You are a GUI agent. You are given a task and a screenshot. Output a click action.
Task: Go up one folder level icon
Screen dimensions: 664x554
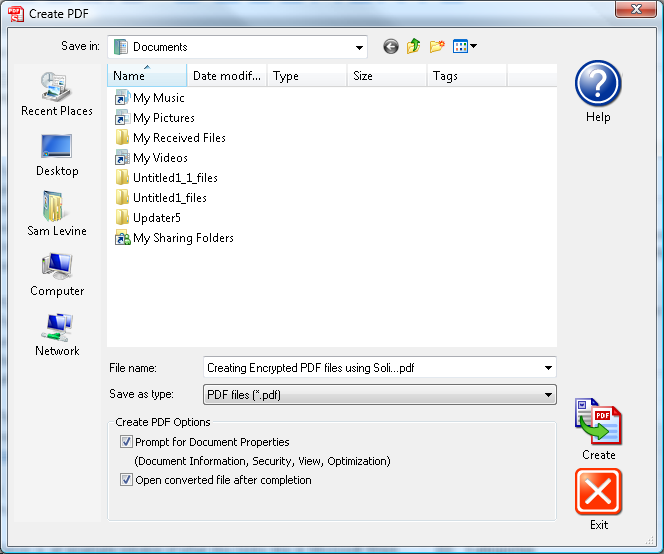pyautogui.click(x=413, y=46)
